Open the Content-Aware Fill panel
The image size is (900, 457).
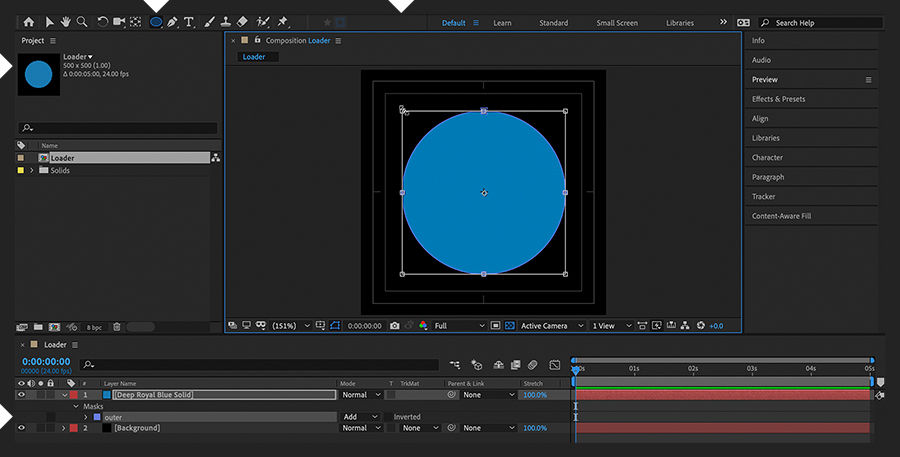pos(781,216)
